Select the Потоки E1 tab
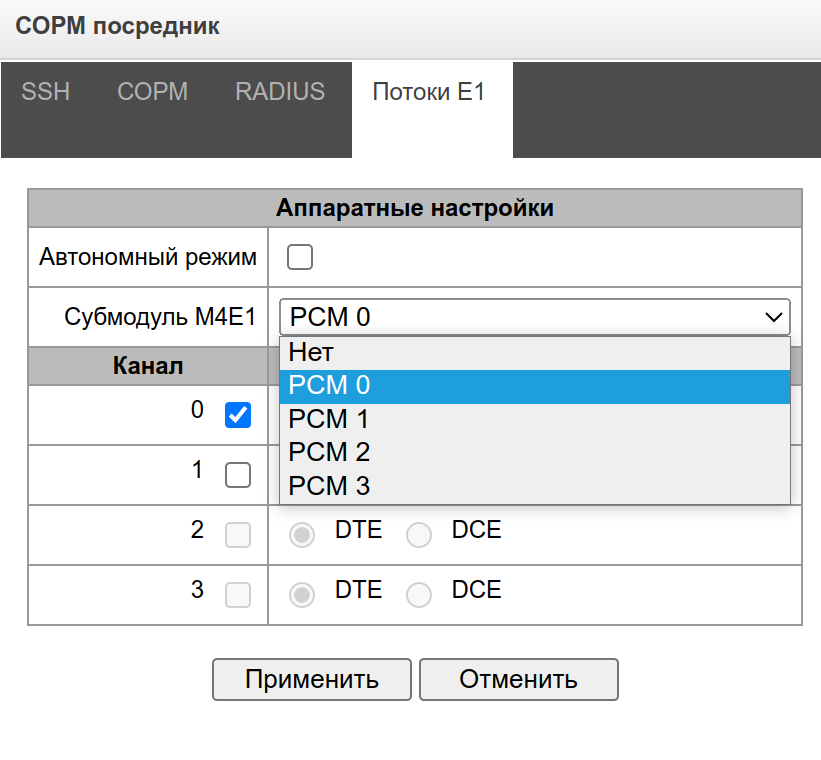821x760 pixels. click(x=428, y=93)
